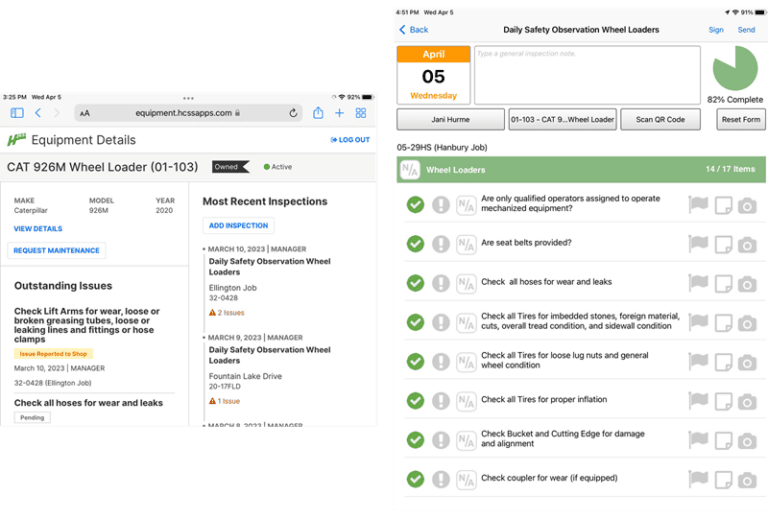Screen dimensions: 768x519
Task: Open the VIEW DETAILS link
Action: (38, 229)
